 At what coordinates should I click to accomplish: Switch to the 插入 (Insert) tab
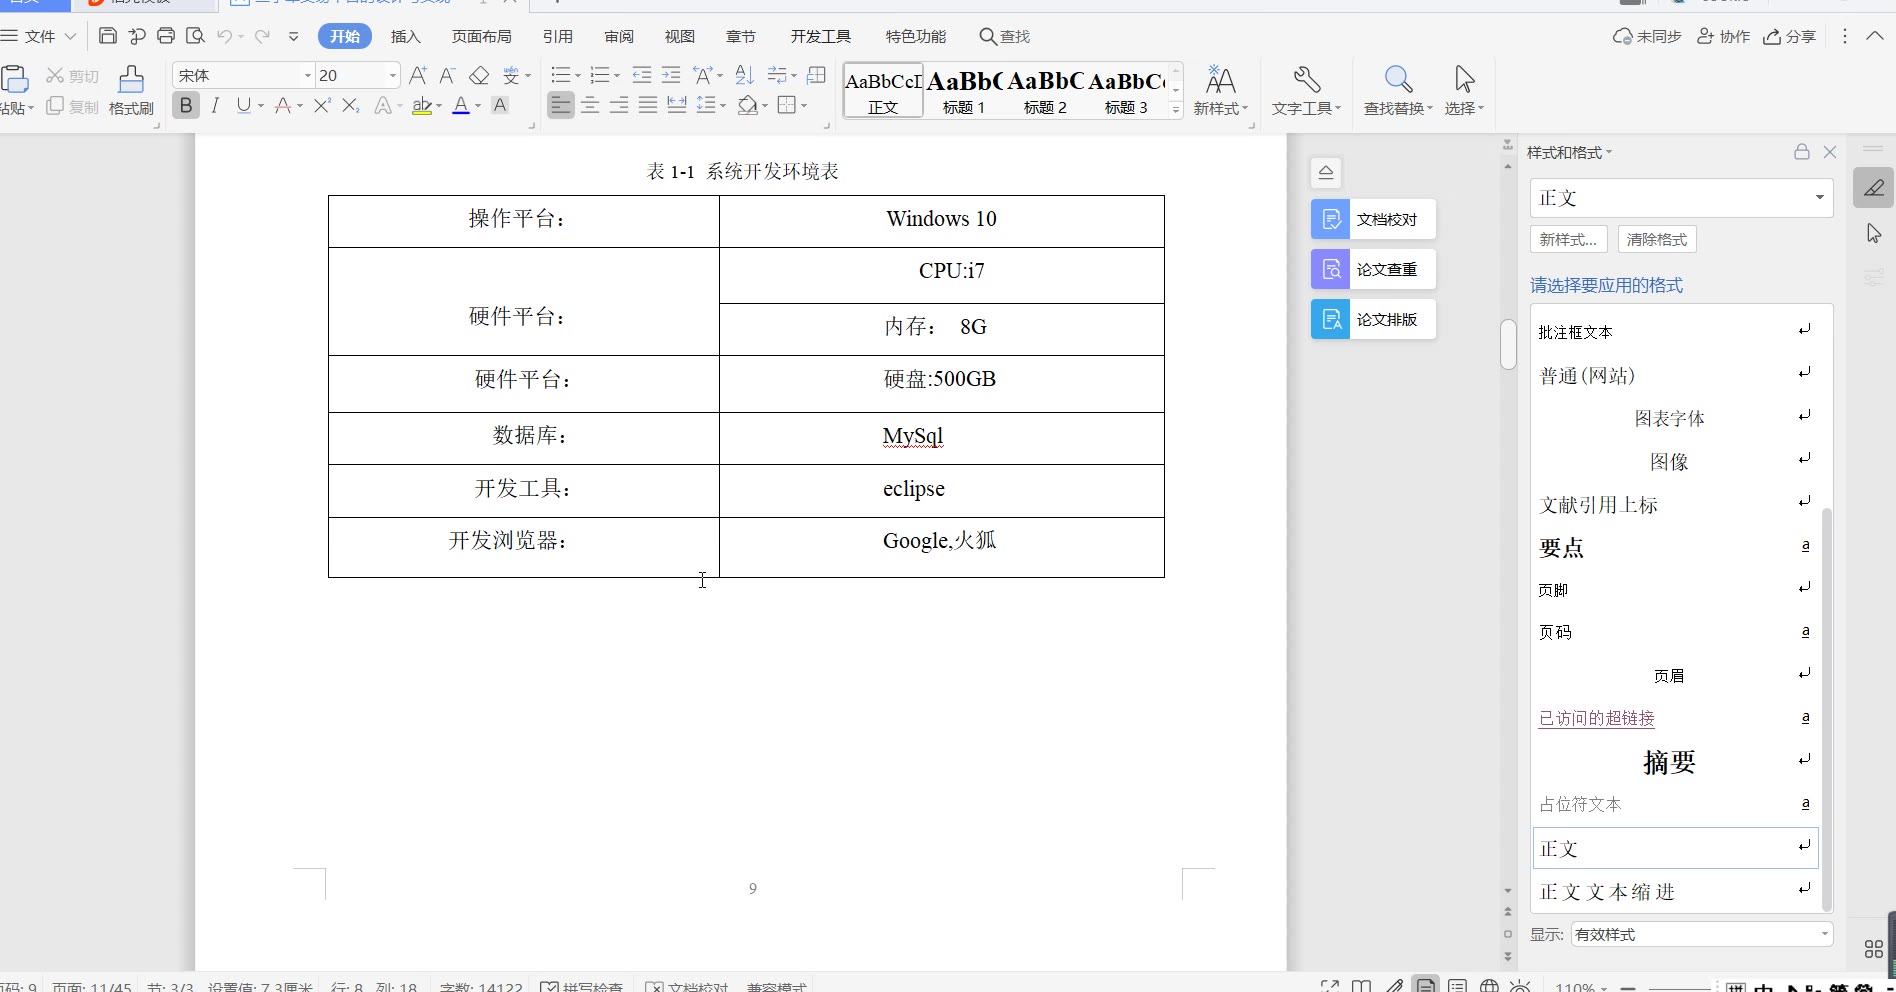pos(405,36)
